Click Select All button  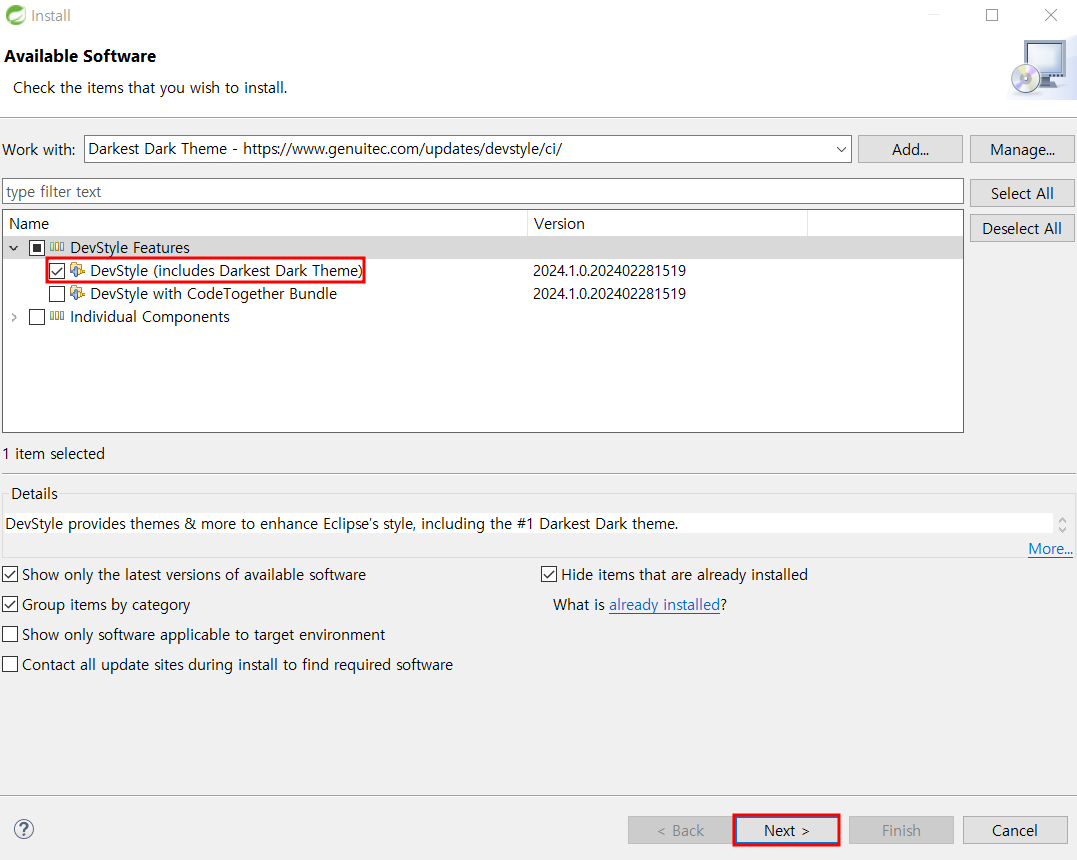coord(1022,194)
